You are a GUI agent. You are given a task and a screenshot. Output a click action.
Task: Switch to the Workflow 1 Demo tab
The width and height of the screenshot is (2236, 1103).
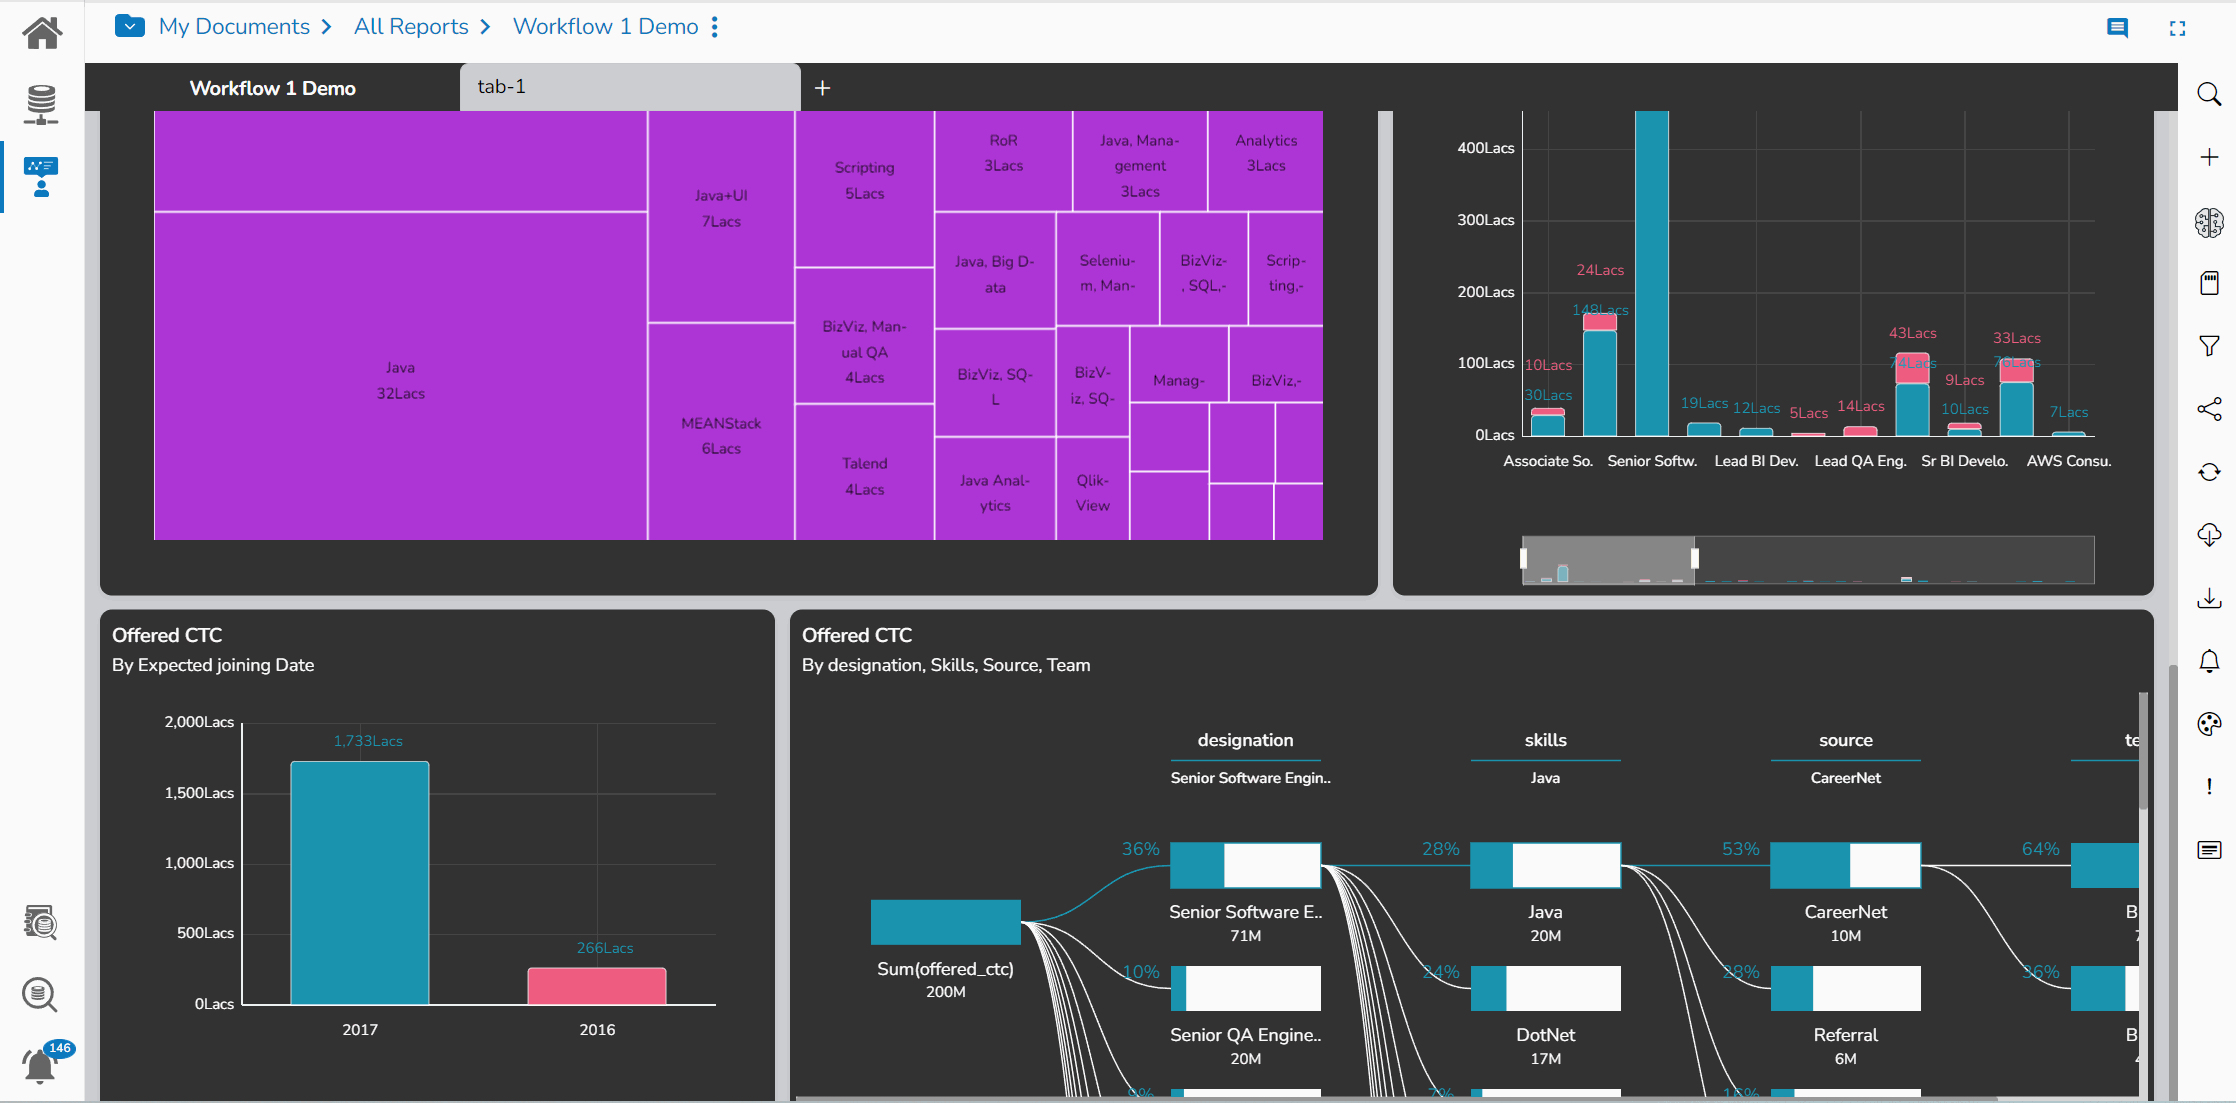pos(272,87)
